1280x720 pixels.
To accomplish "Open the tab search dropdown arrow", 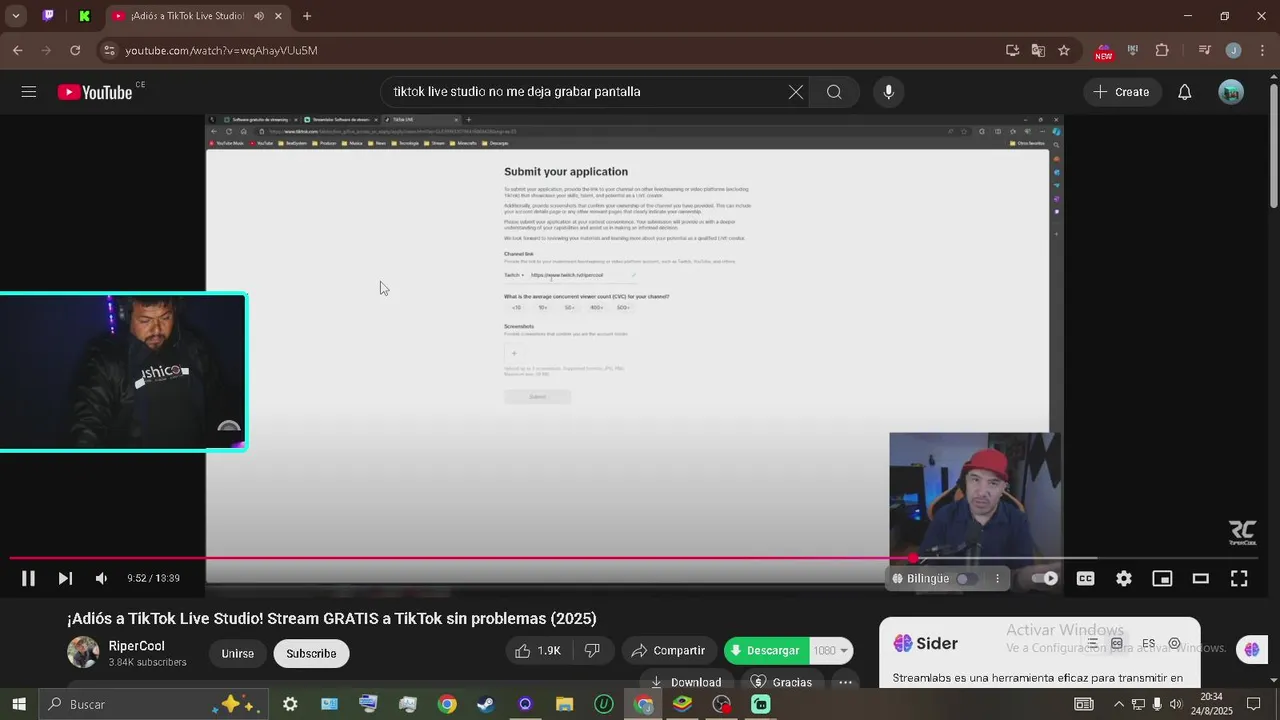I will point(16,16).
